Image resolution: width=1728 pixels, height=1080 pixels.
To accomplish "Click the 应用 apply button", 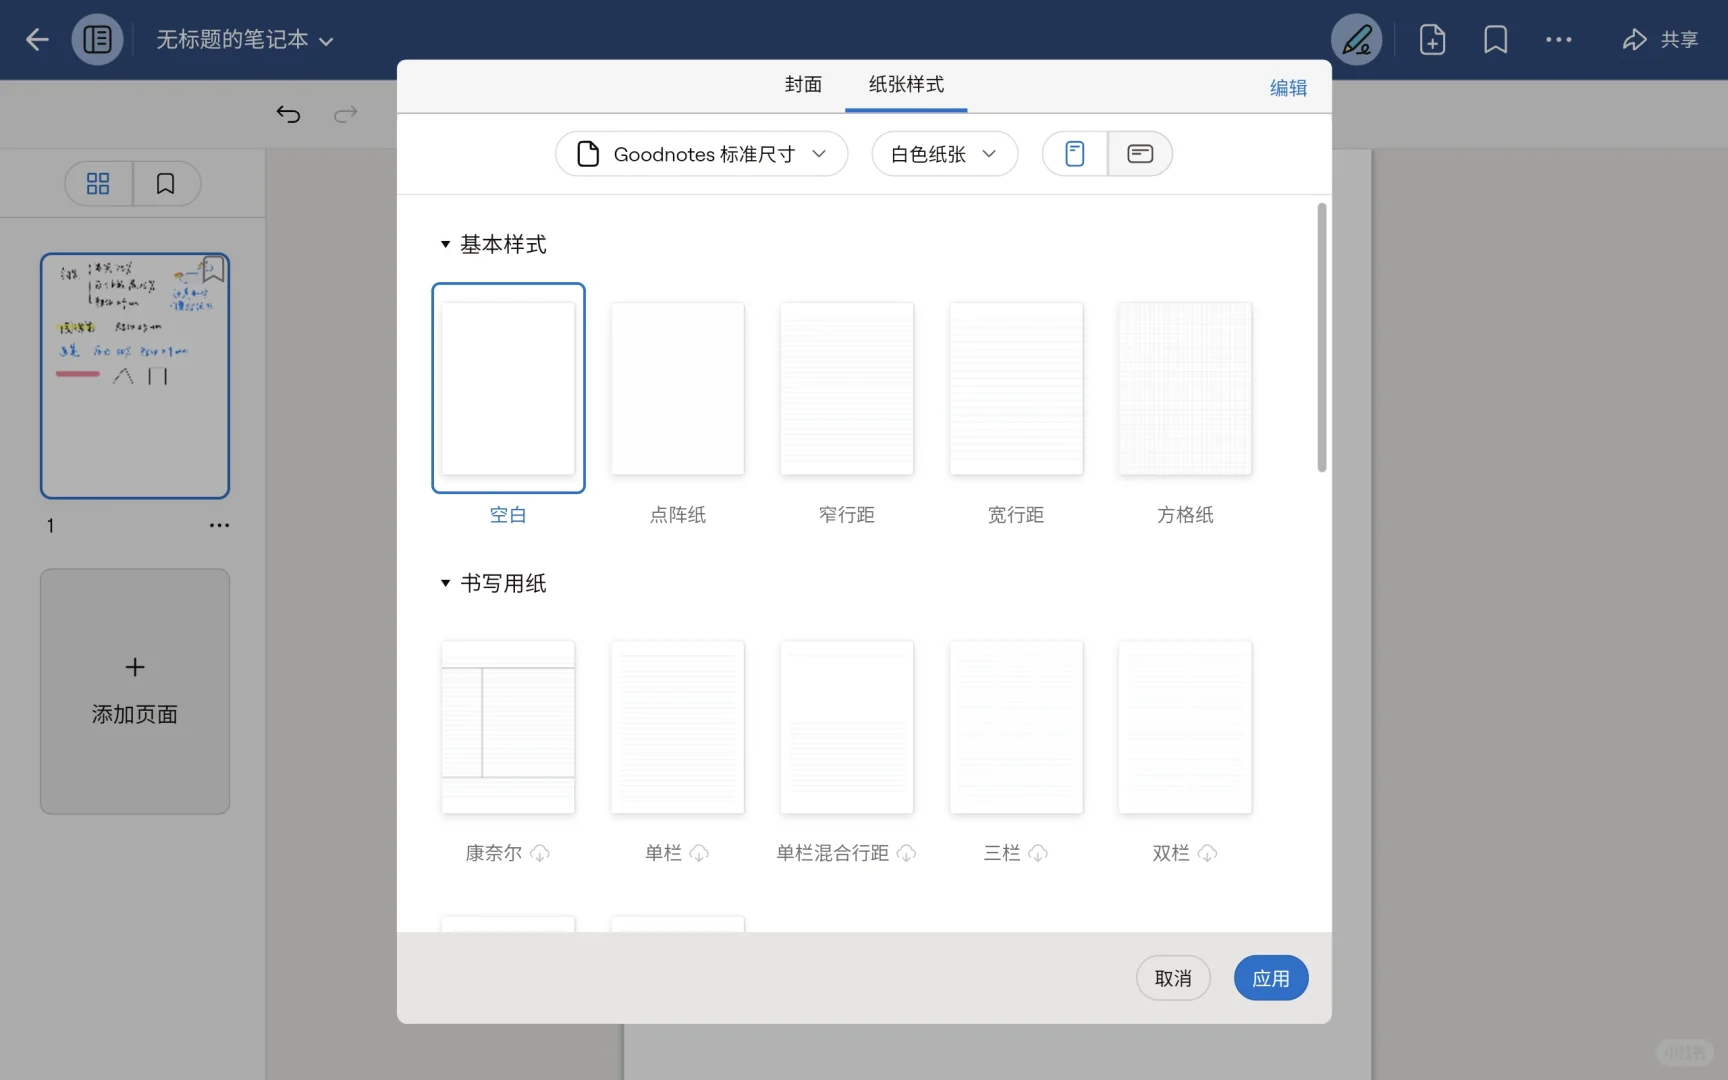I will 1270,978.
